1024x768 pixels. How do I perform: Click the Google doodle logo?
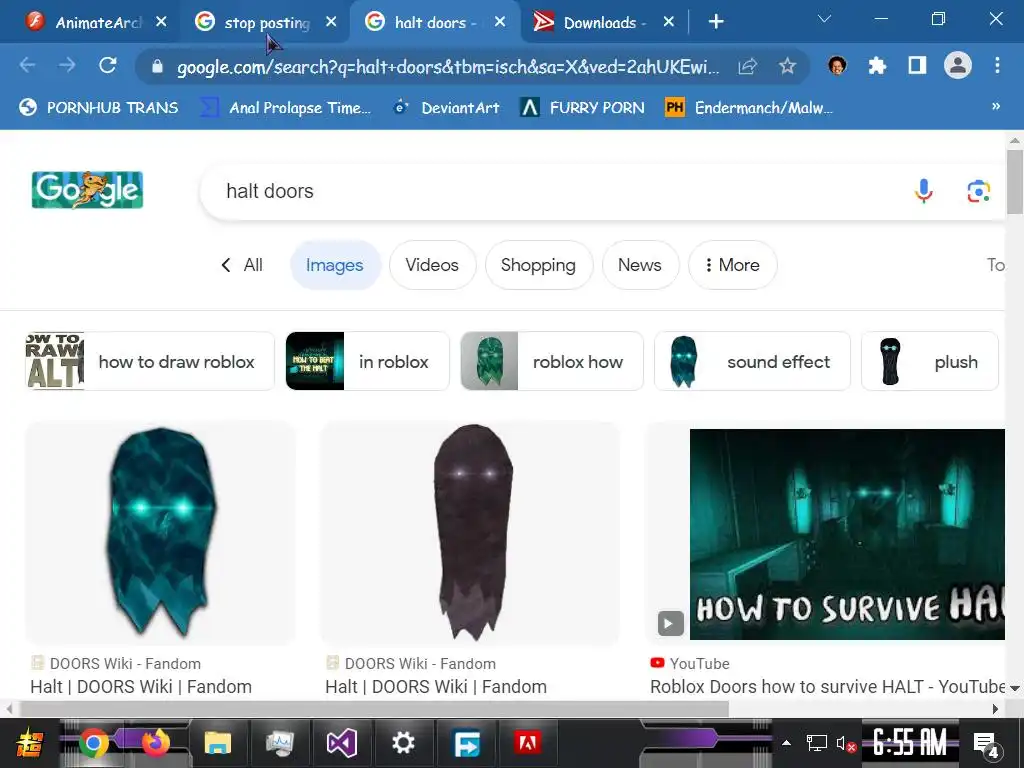(x=87, y=190)
